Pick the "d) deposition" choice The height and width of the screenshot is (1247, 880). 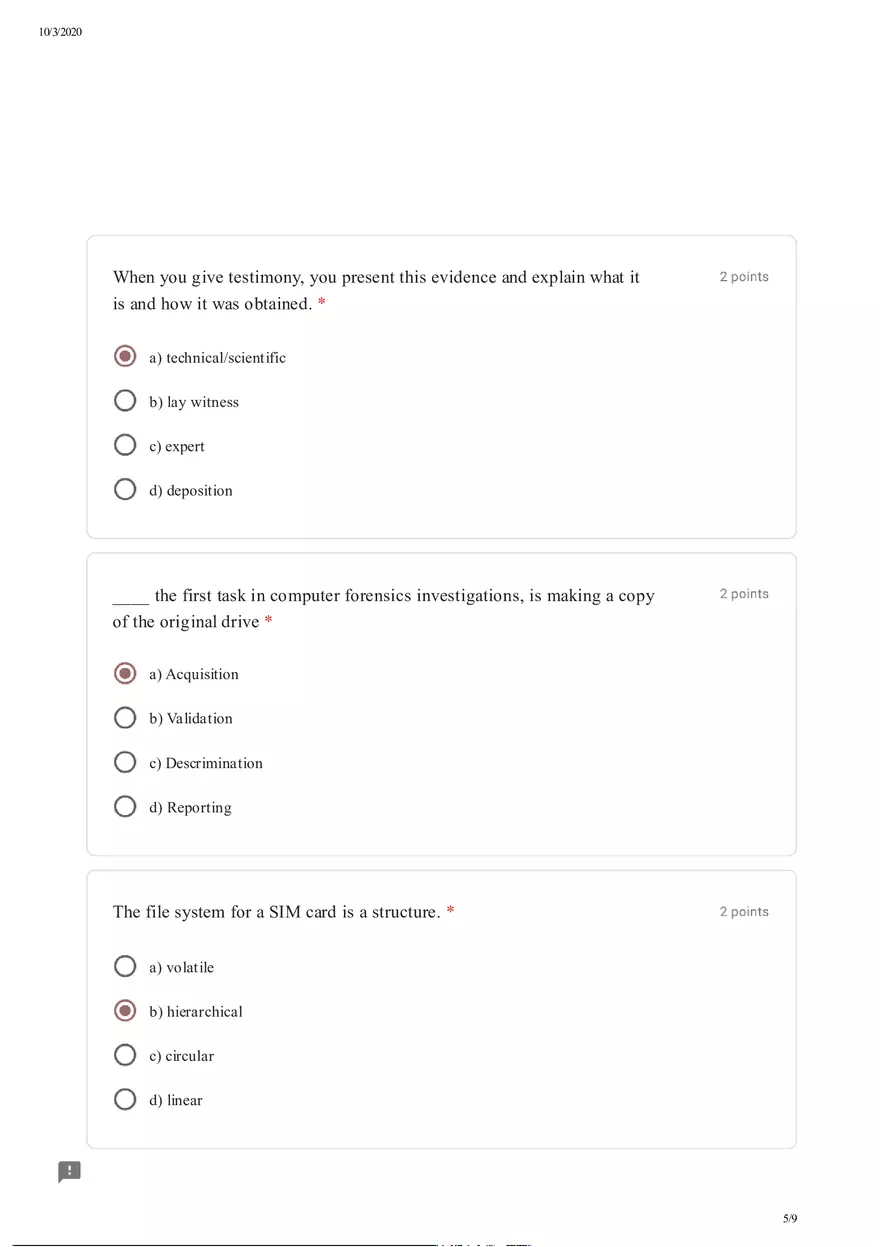pyautogui.click(x=125, y=489)
